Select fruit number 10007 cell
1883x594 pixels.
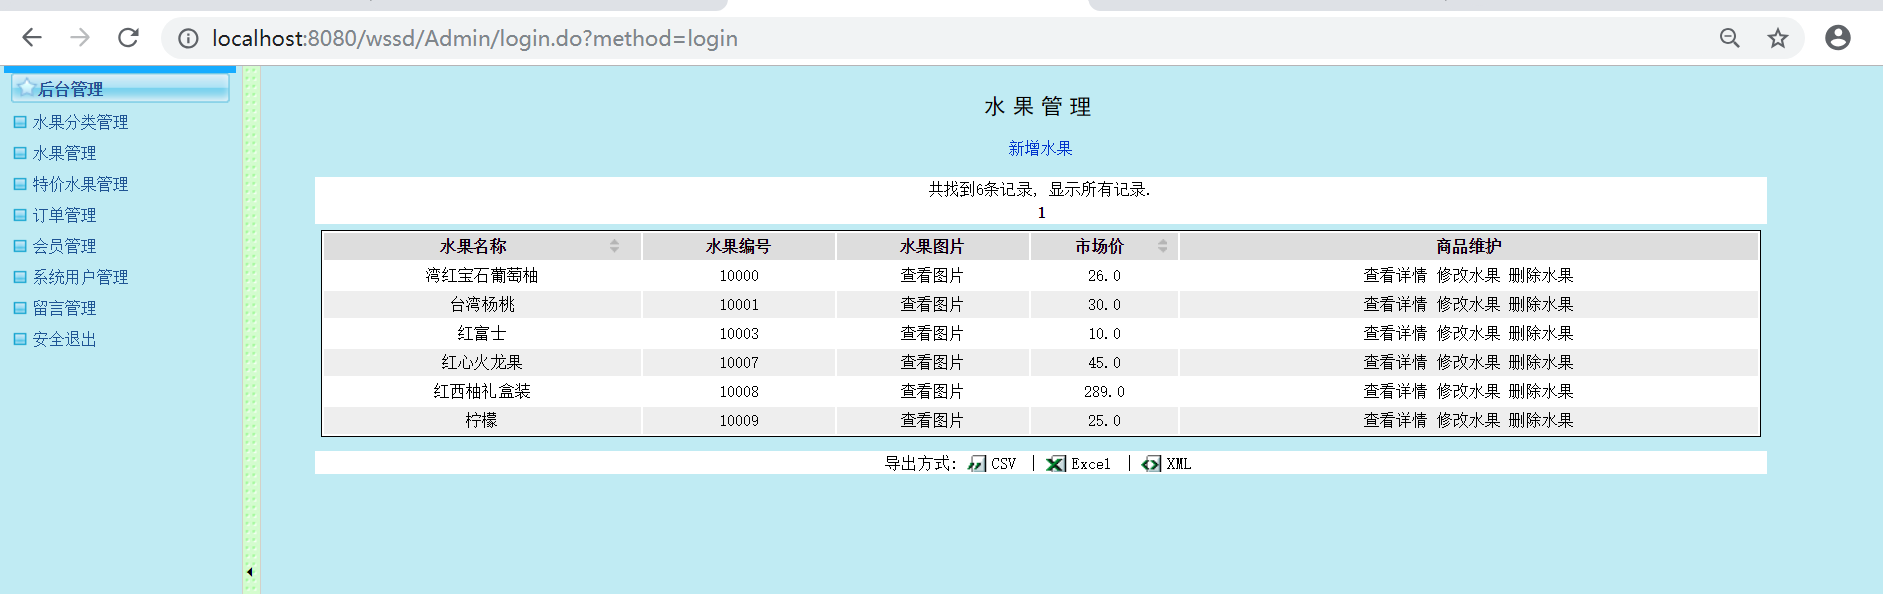click(739, 362)
